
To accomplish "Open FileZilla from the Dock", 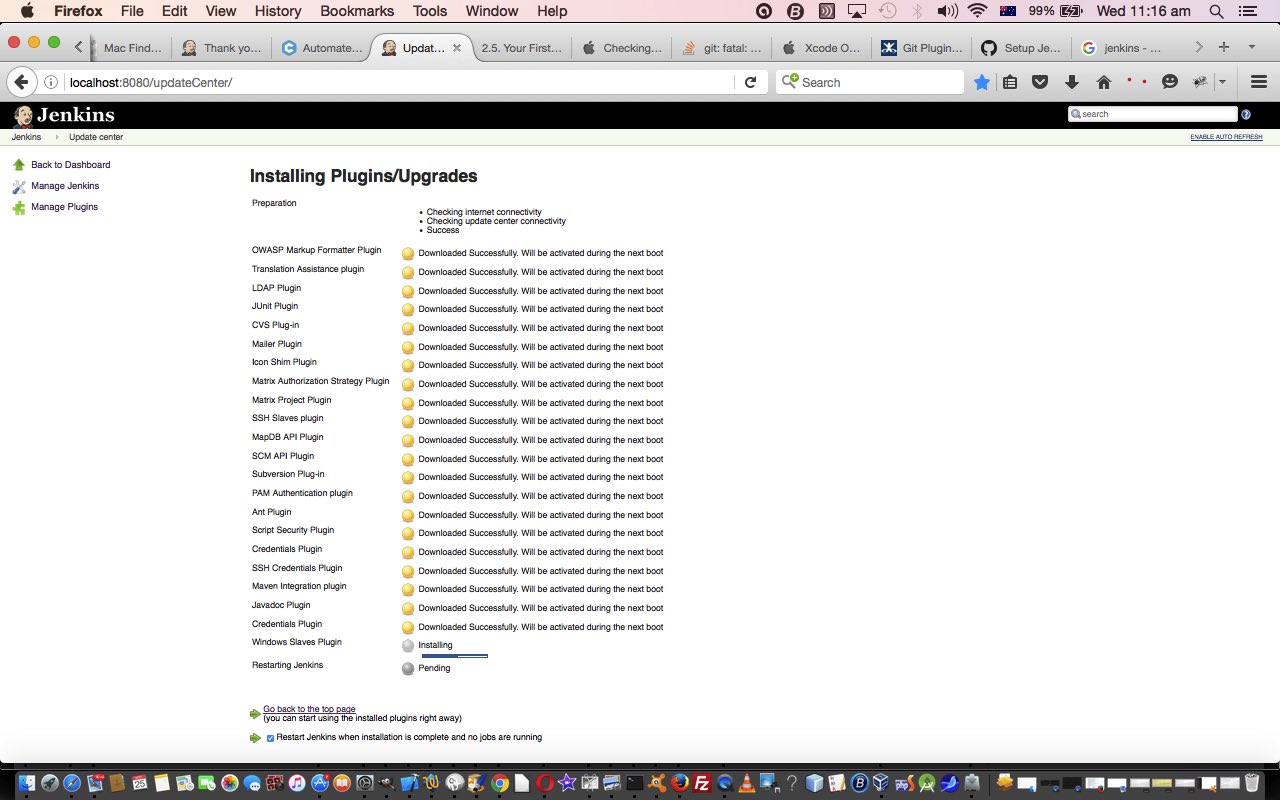I will click(702, 783).
